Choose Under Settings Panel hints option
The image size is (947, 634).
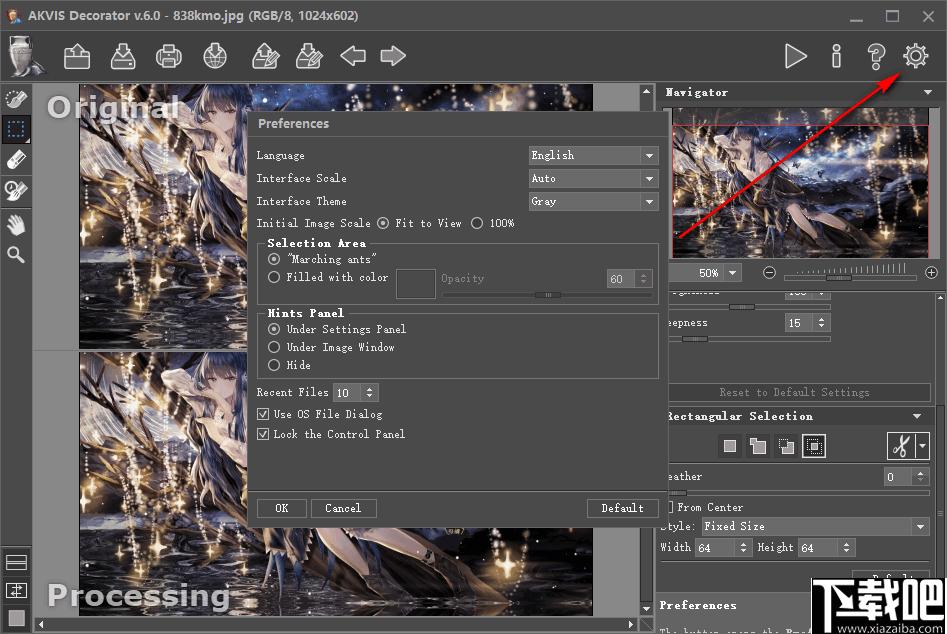point(274,329)
